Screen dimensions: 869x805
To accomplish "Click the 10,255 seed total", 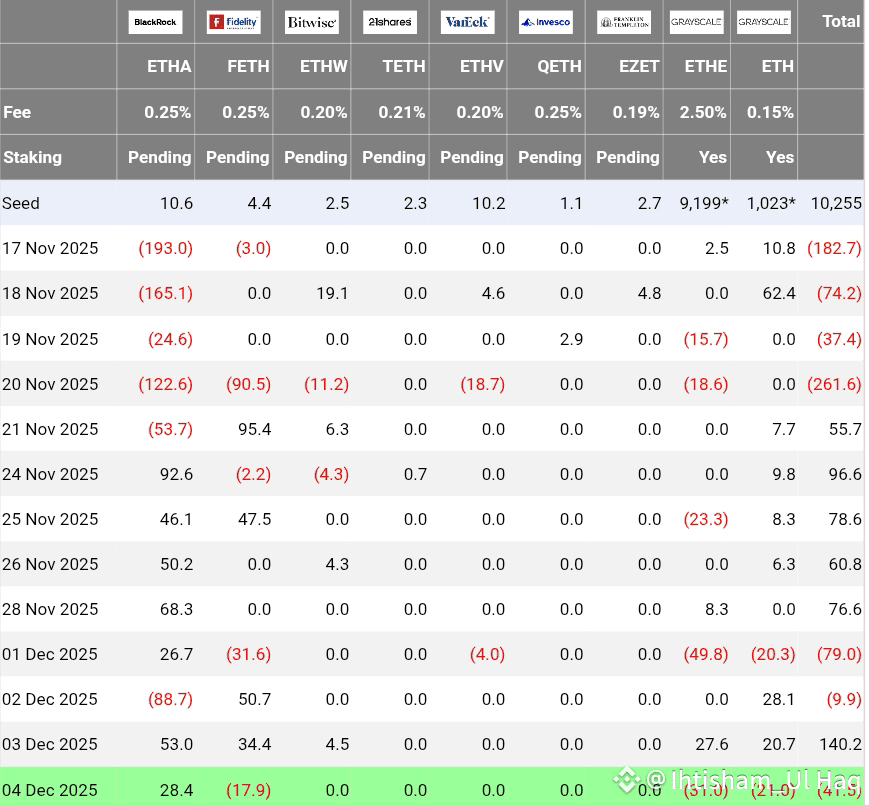I will 836,203.
